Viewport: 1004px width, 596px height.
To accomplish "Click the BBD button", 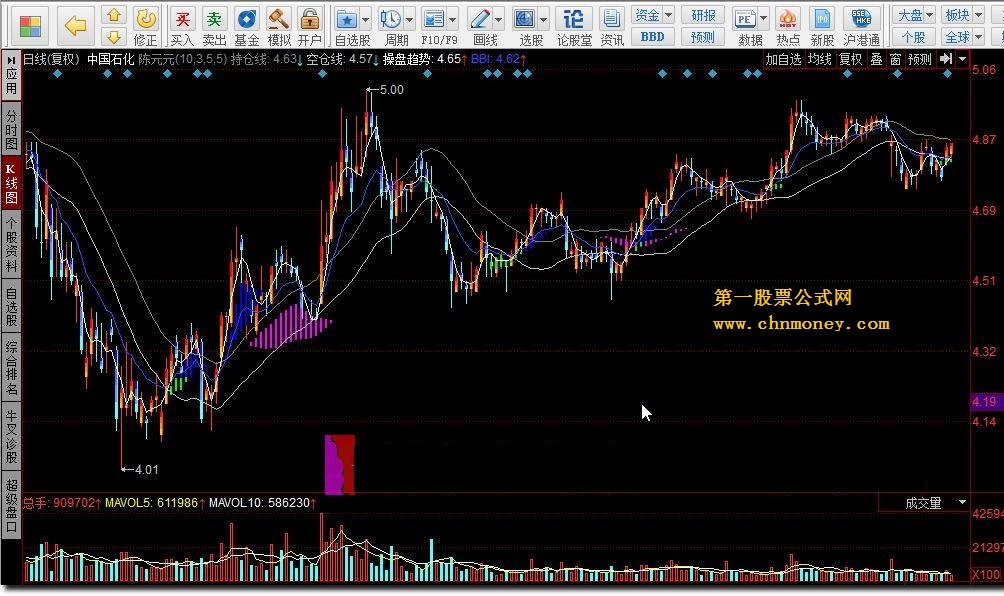I will pyautogui.click(x=652, y=37).
